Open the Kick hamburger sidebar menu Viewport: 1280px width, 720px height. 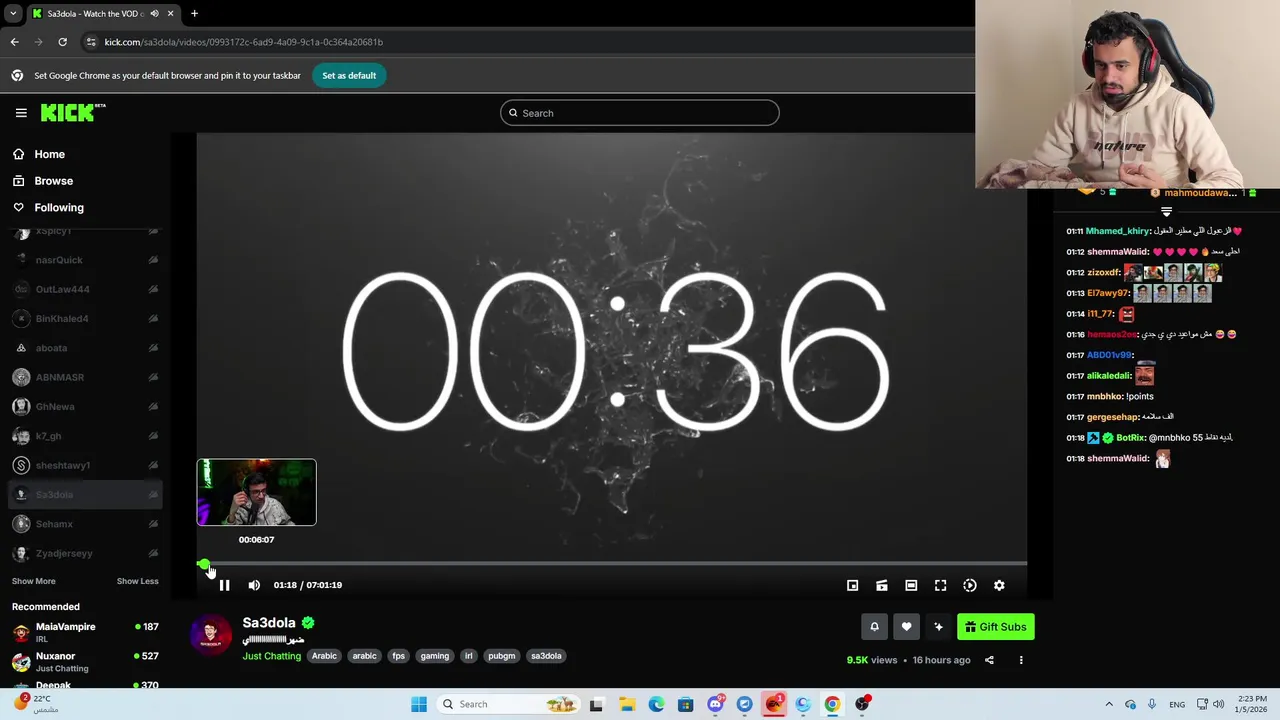coord(21,113)
